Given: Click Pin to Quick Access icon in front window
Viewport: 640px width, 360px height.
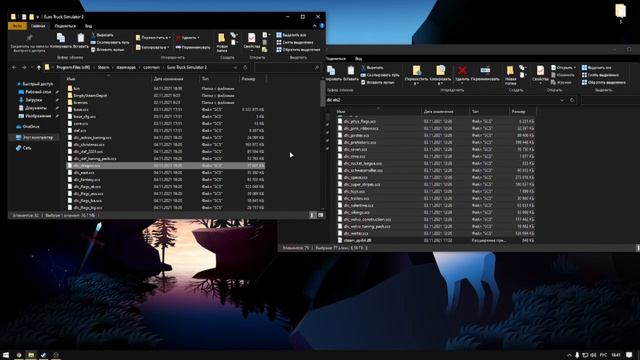Looking at the screenshot, I should pyautogui.click(x=29, y=39).
